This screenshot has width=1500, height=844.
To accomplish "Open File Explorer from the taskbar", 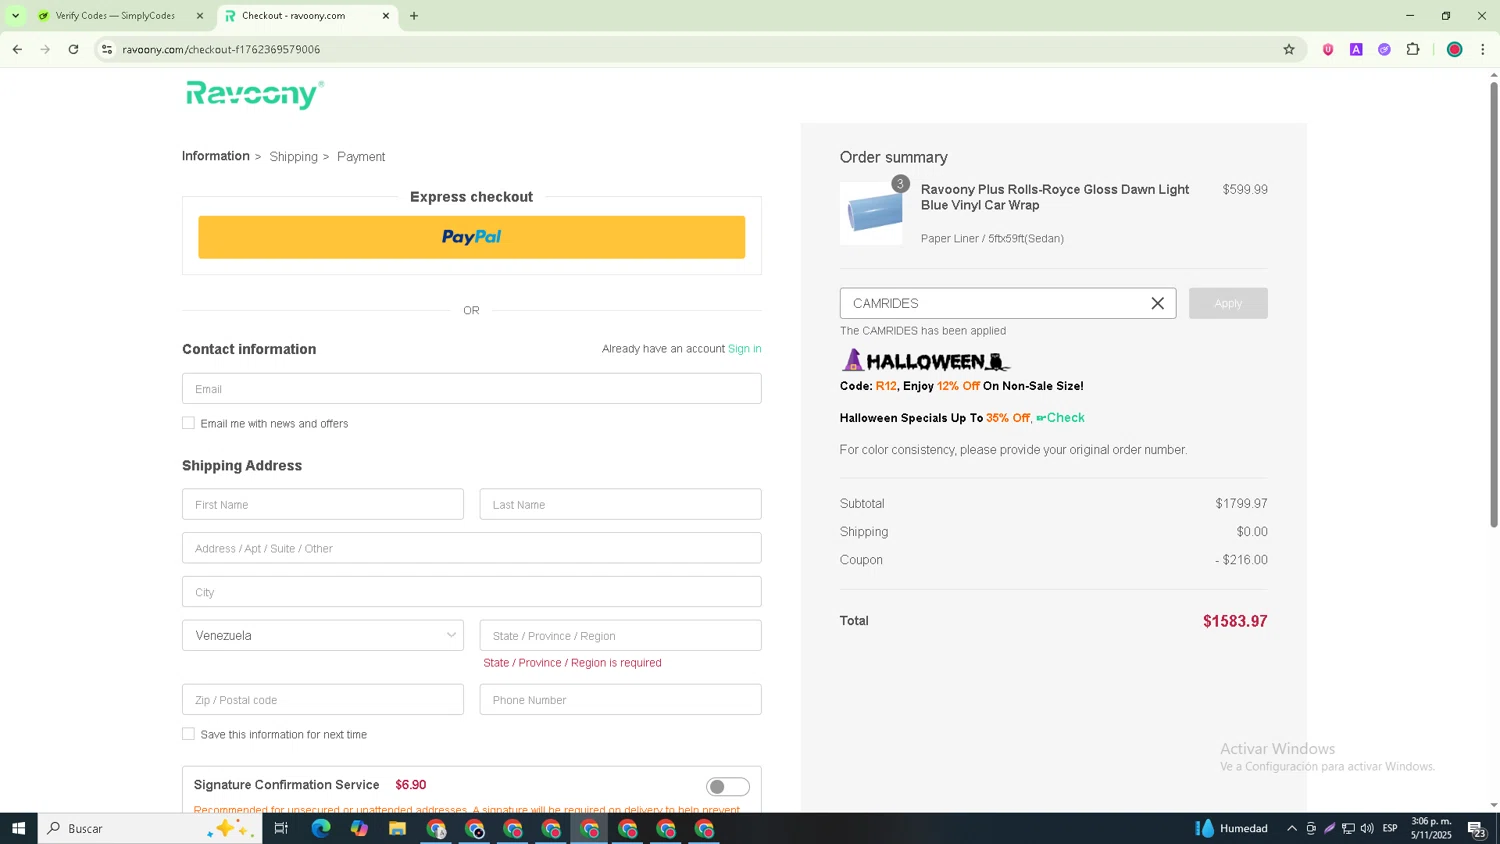I will [x=397, y=828].
